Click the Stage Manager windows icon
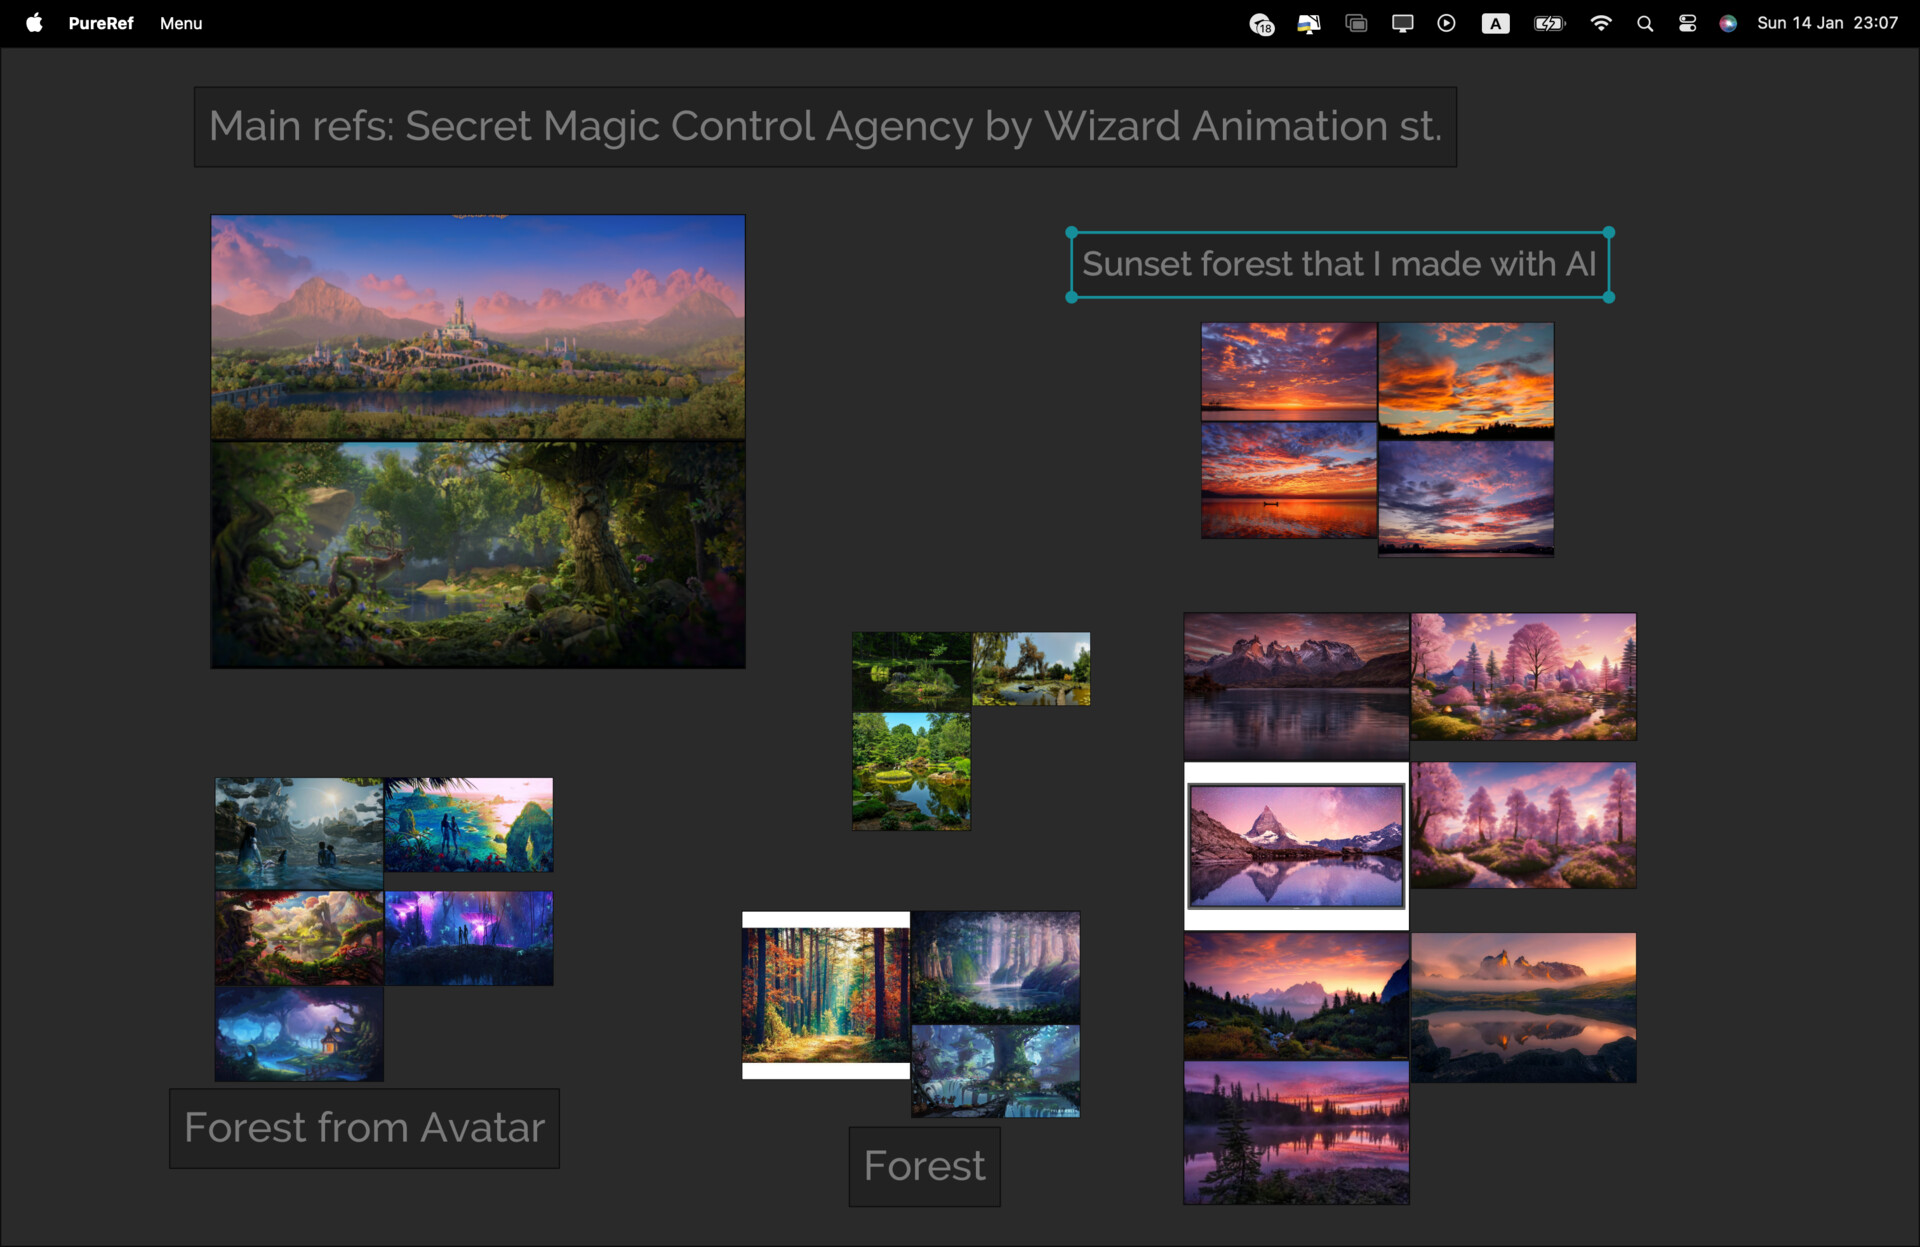 (x=1356, y=23)
